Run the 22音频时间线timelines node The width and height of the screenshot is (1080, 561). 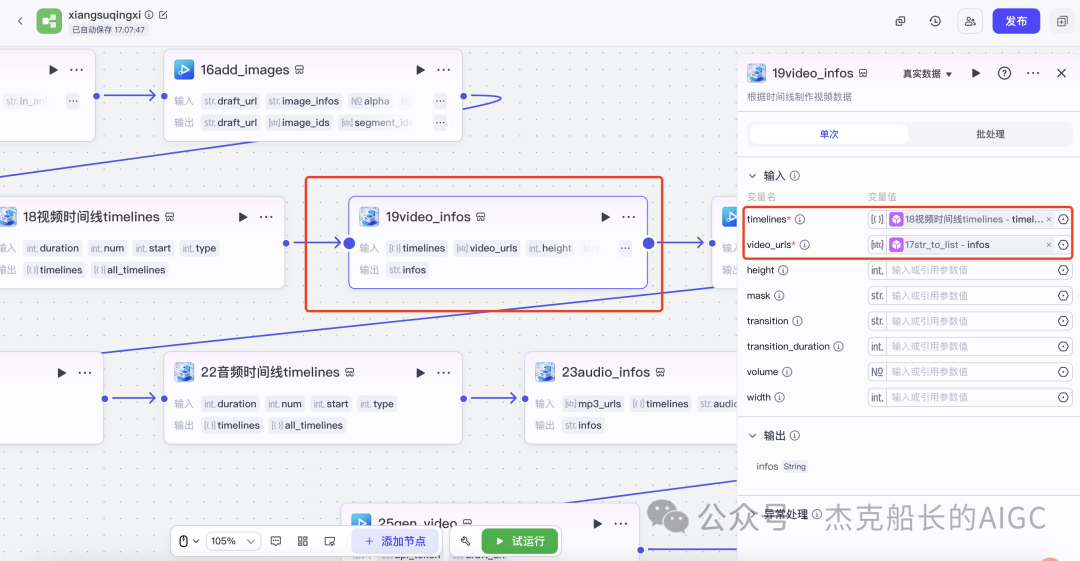pyautogui.click(x=420, y=373)
